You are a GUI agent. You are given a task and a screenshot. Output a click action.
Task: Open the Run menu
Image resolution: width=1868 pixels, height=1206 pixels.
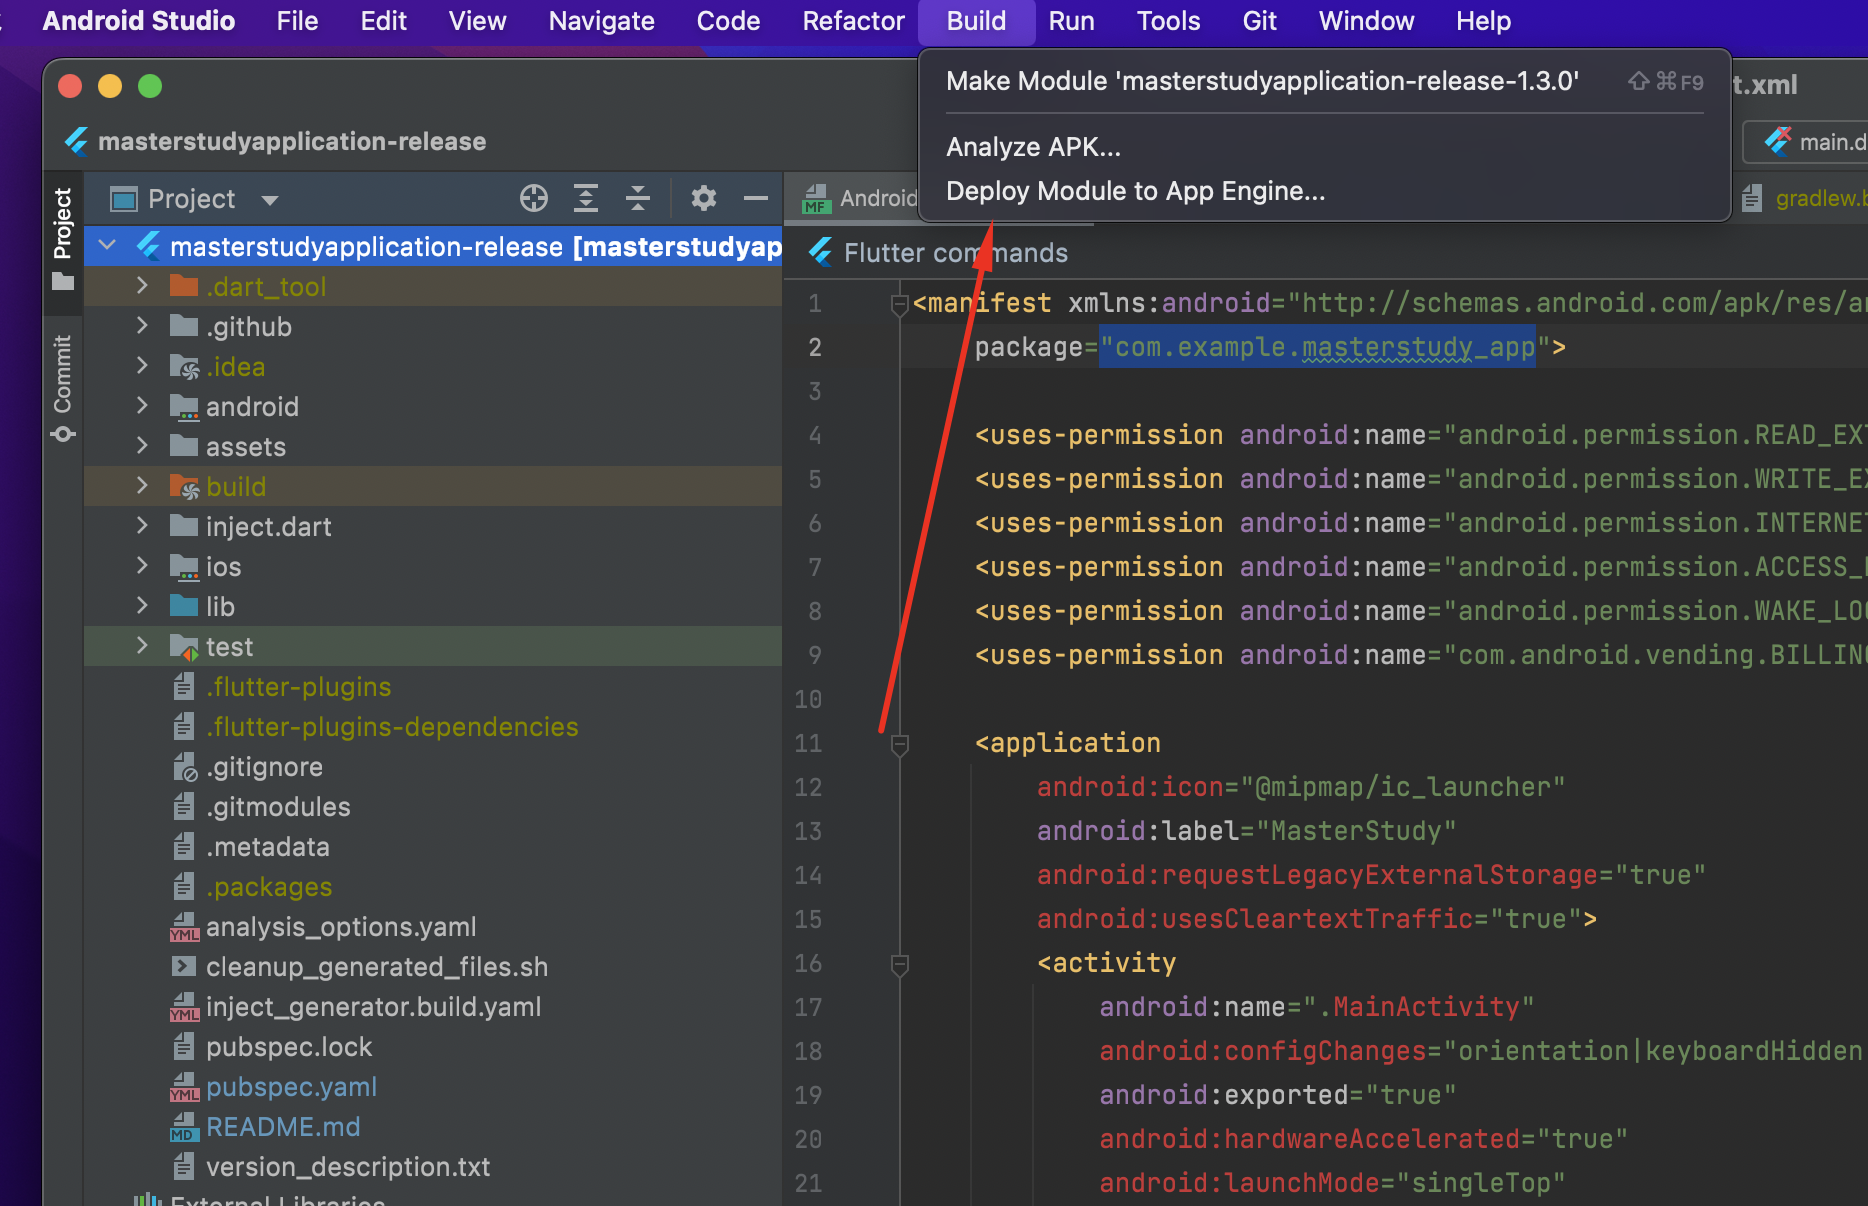tap(1071, 21)
